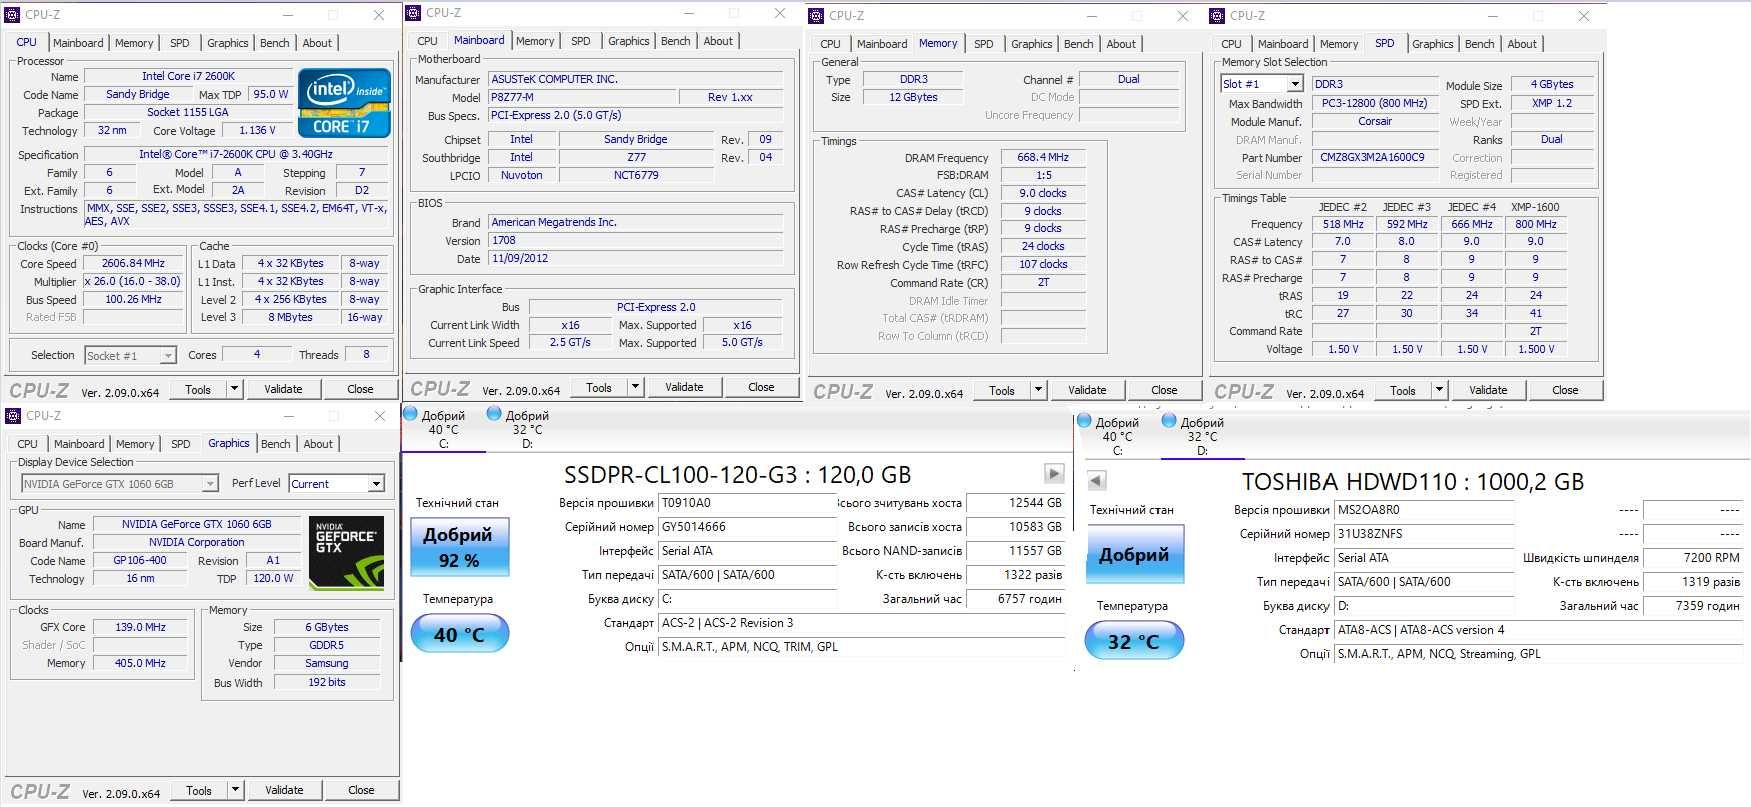Click the P8Z77-M motherboard model field
The width and height of the screenshot is (1751, 807).
(x=582, y=97)
